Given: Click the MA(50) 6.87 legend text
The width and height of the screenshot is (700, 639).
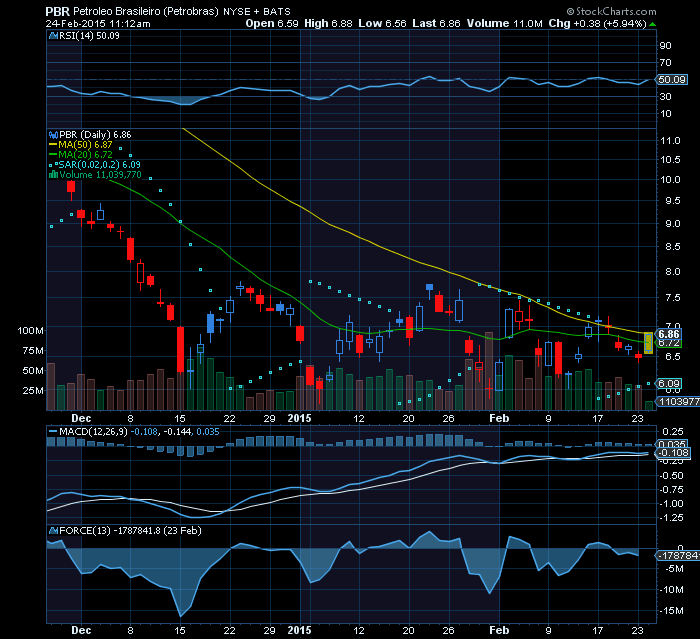Looking at the screenshot, I should point(85,145).
